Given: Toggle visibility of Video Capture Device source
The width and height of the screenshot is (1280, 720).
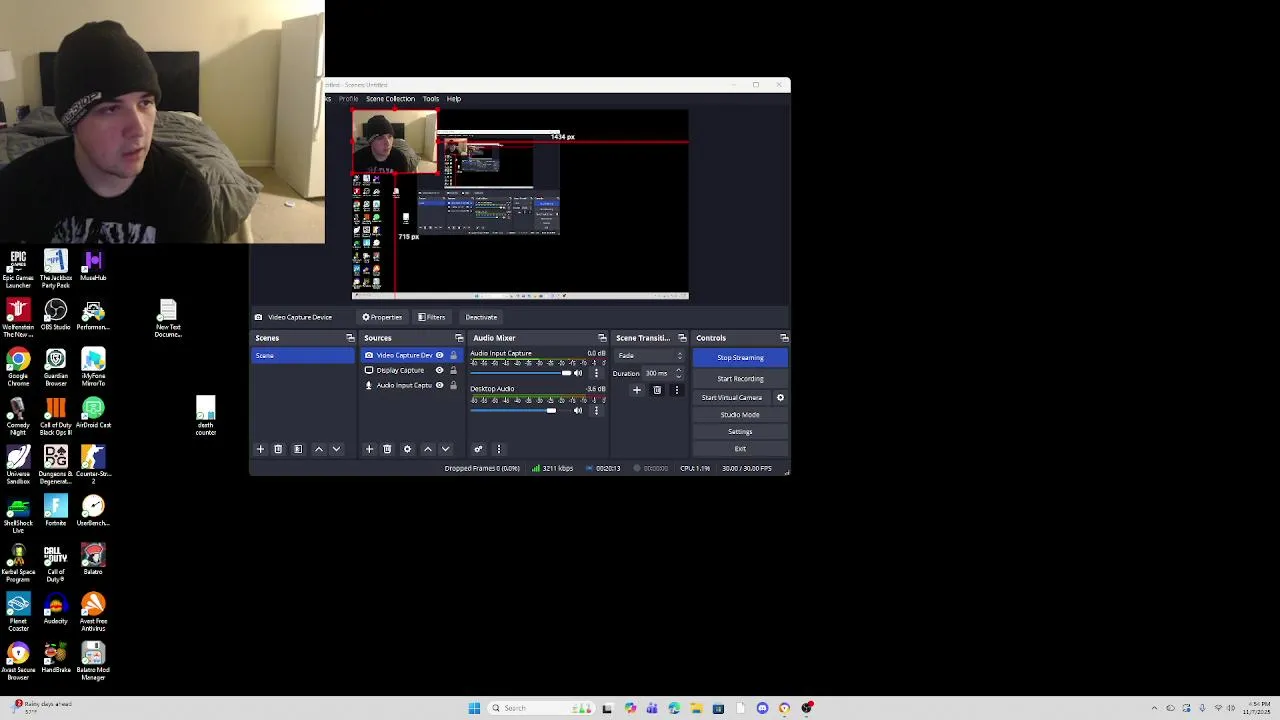Looking at the screenshot, I should (439, 355).
